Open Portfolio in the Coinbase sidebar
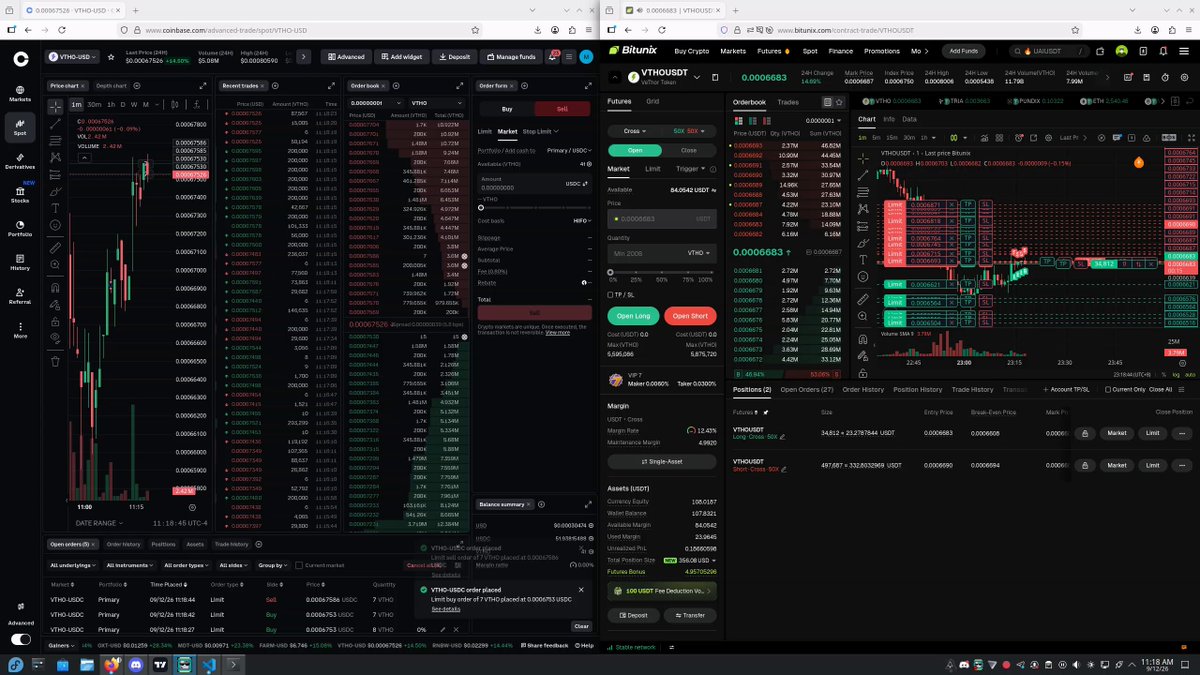Viewport: 1200px width, 675px height. tap(20, 228)
